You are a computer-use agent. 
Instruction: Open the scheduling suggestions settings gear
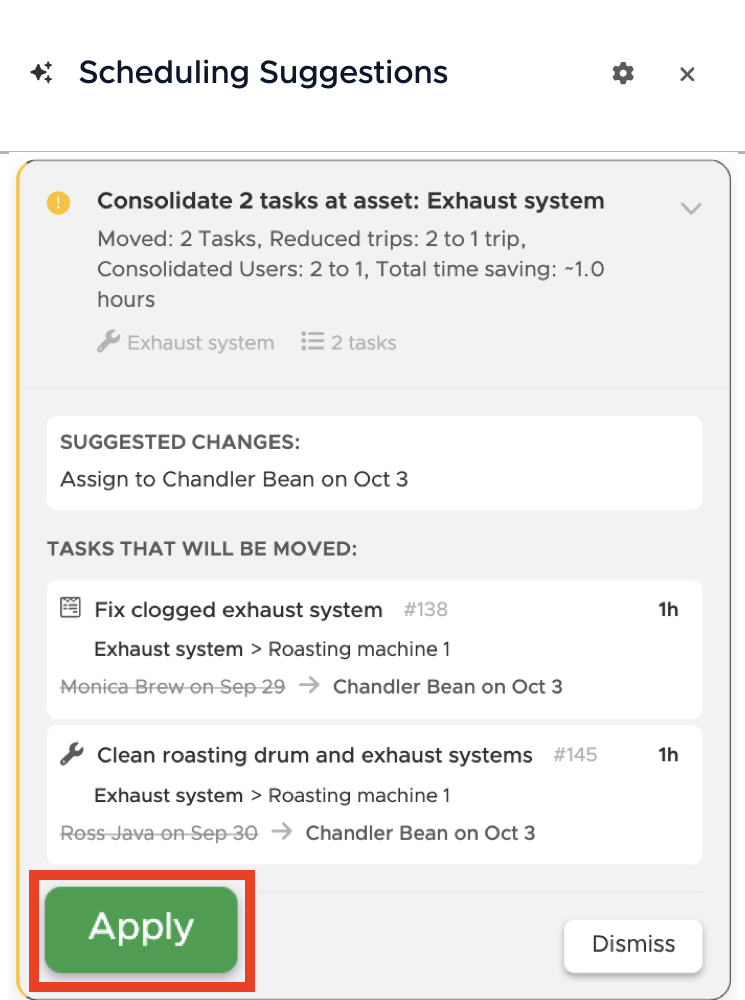(x=623, y=73)
